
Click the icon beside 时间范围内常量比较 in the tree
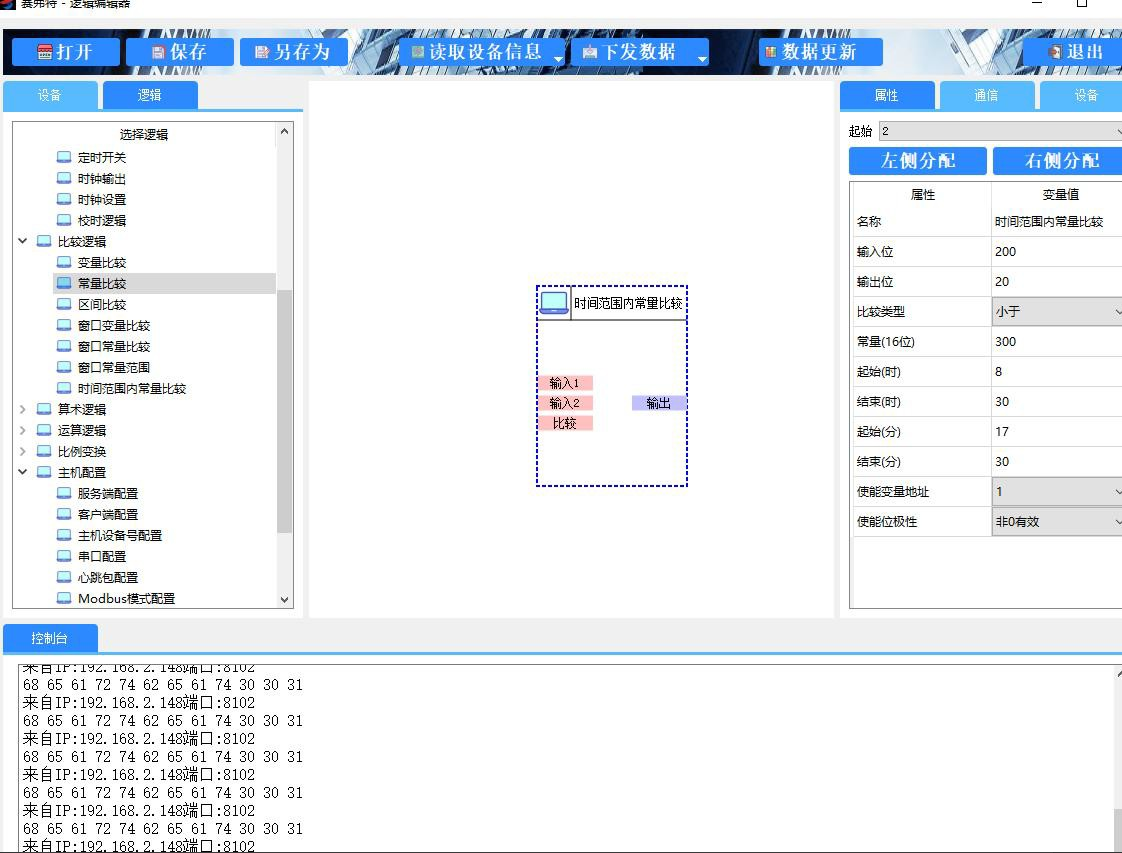coord(64,389)
